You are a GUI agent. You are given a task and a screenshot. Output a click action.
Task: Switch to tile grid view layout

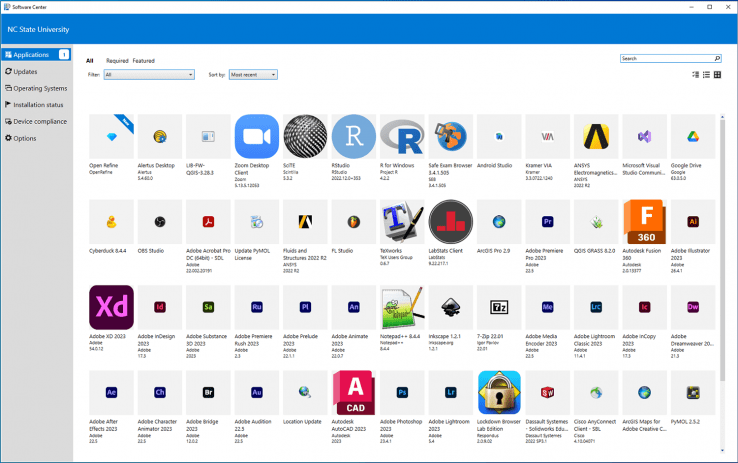[717, 74]
